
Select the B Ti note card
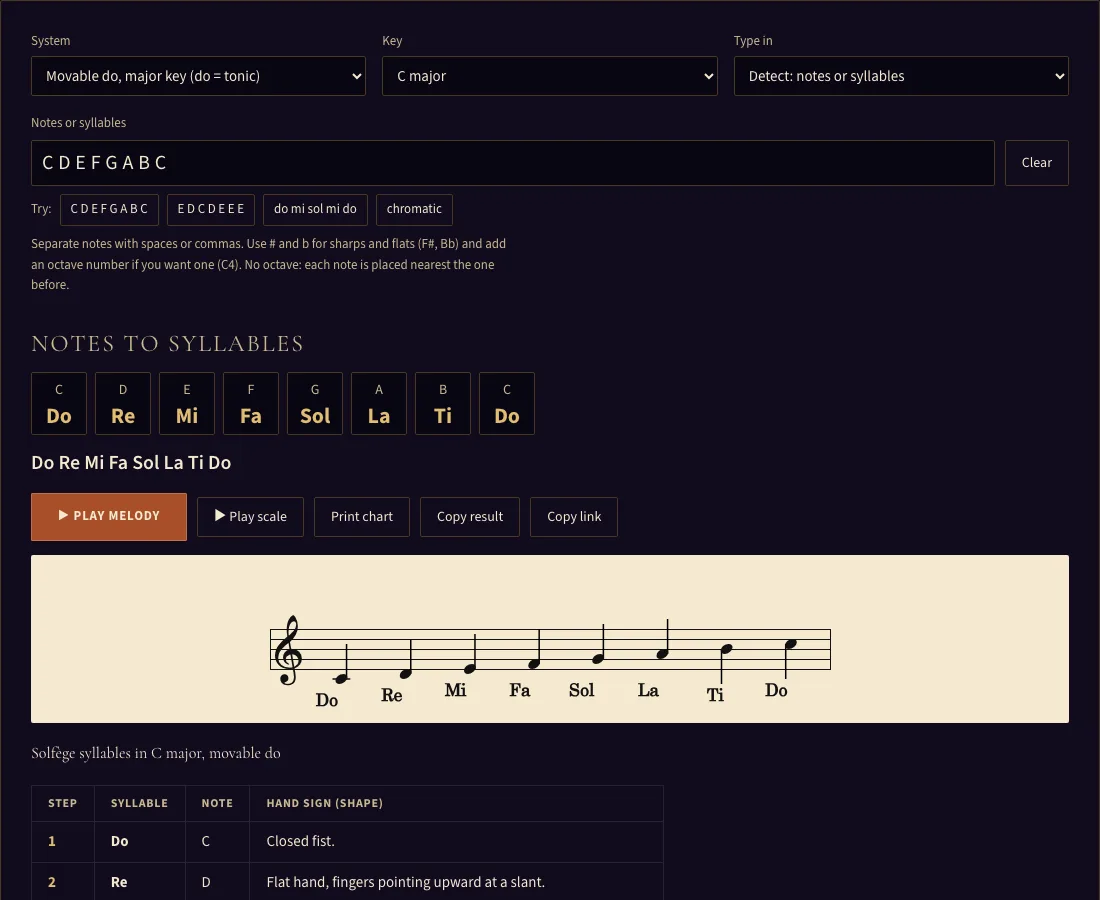tap(443, 403)
